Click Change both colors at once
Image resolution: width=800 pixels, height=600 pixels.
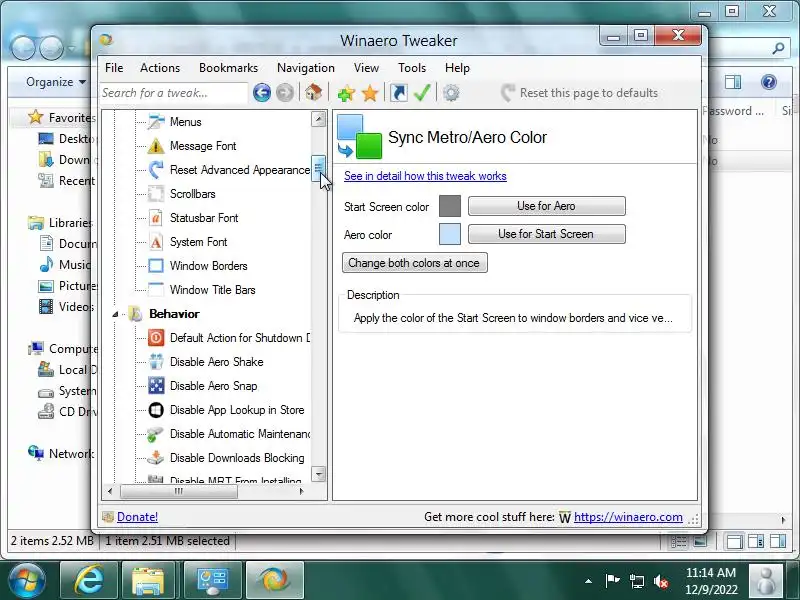point(414,263)
